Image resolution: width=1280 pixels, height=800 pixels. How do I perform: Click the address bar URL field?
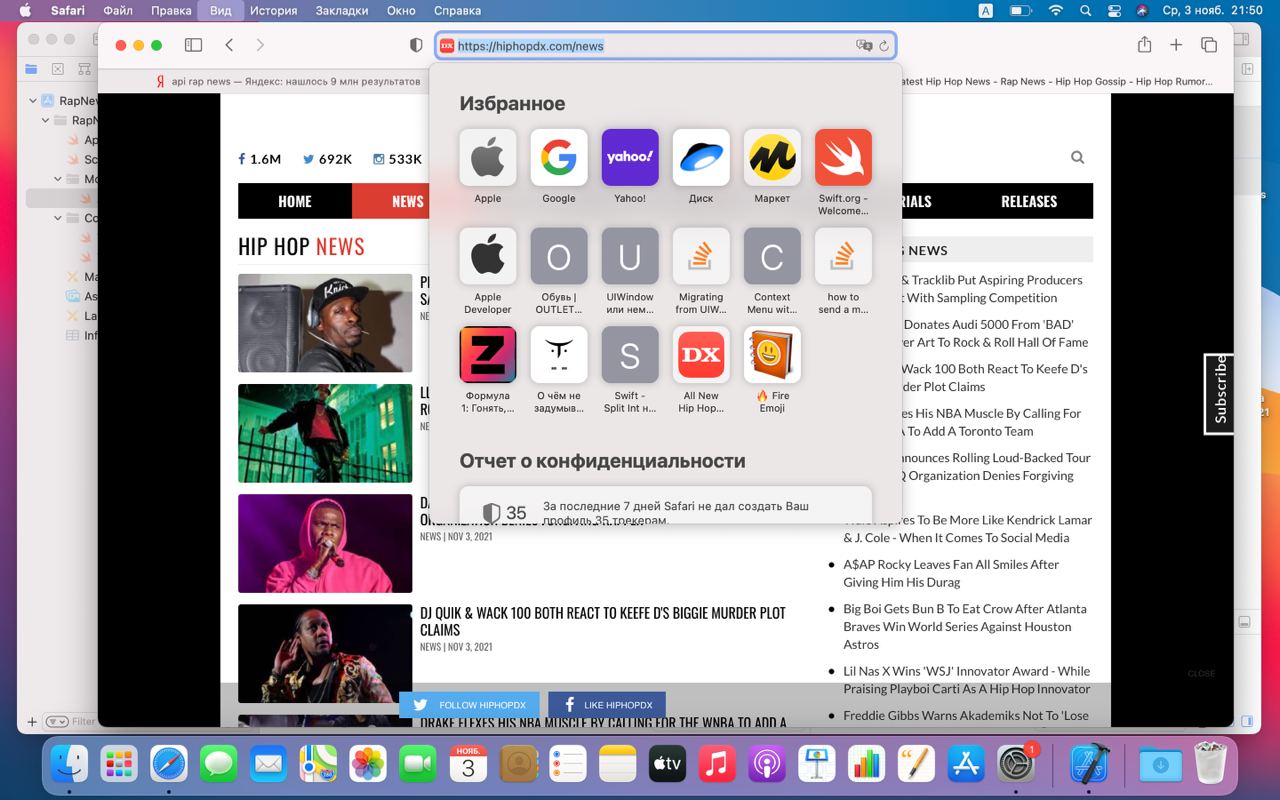(x=665, y=46)
